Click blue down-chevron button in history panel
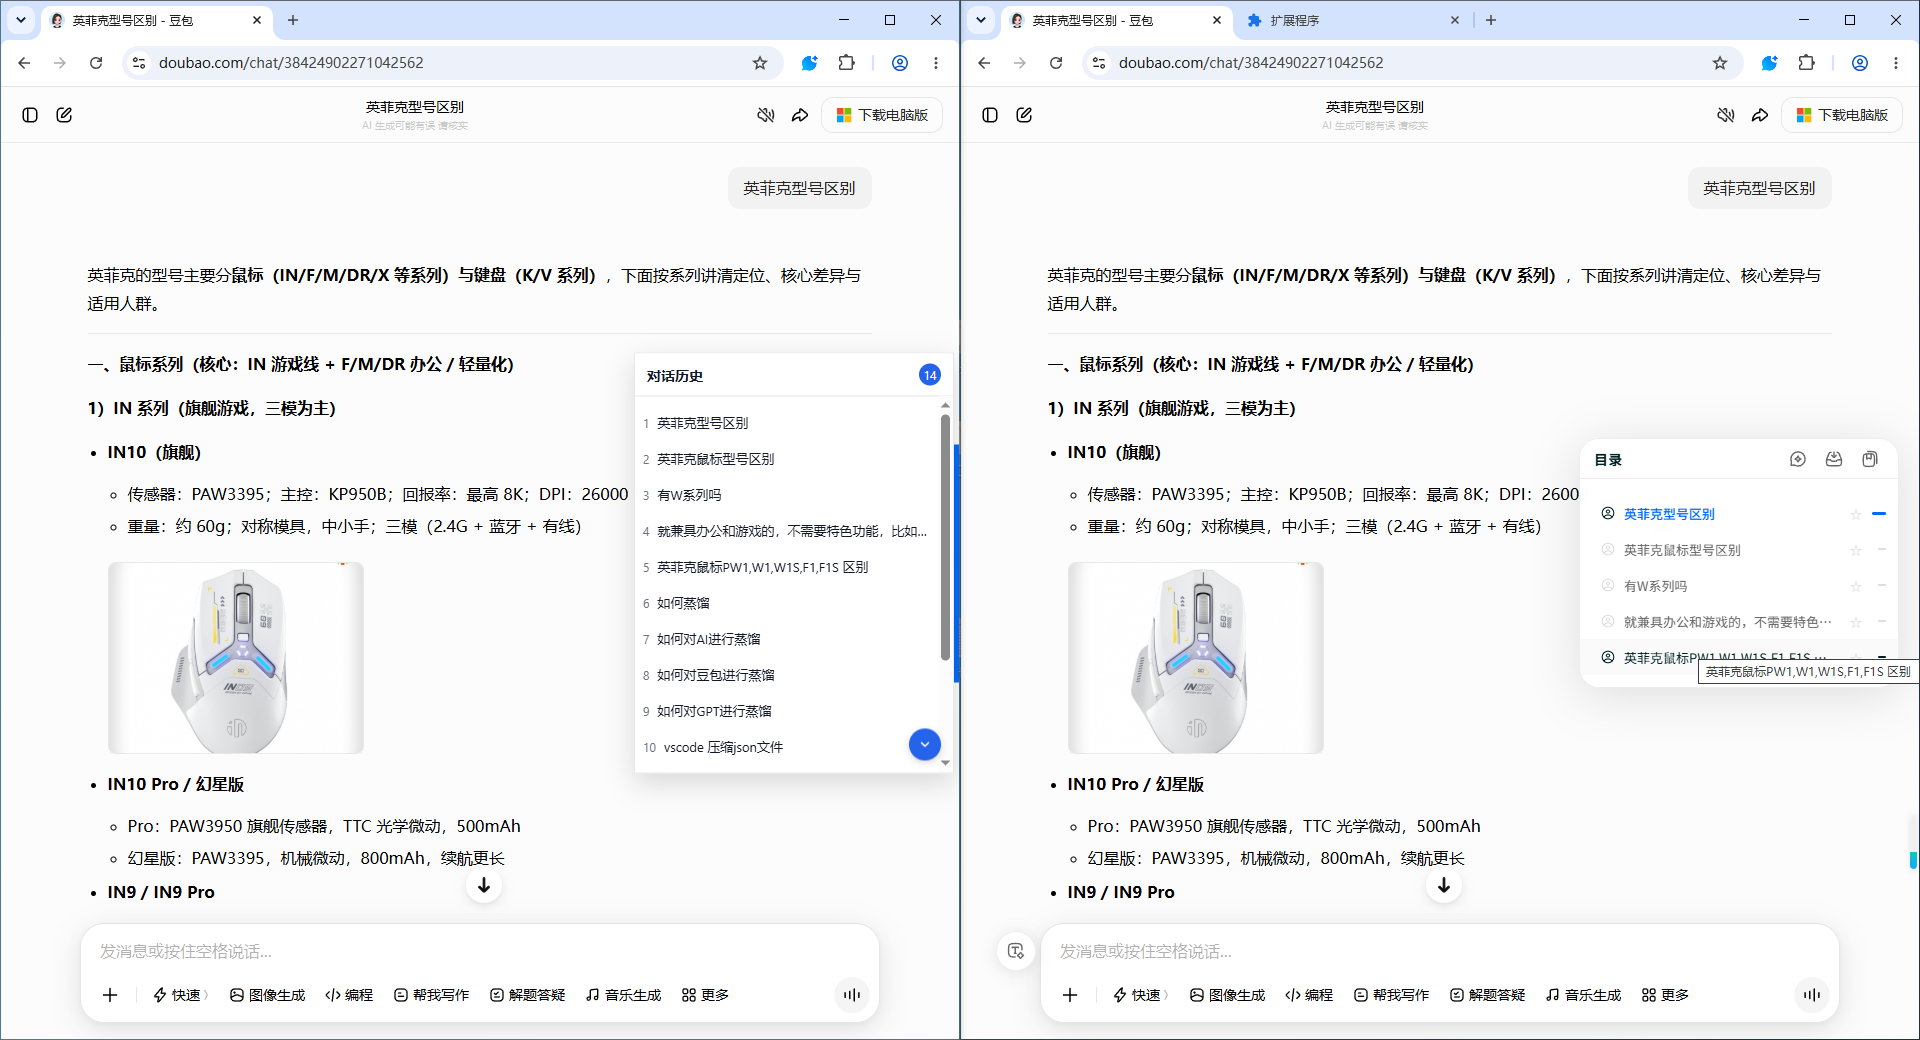This screenshot has width=1920, height=1040. 925,744
